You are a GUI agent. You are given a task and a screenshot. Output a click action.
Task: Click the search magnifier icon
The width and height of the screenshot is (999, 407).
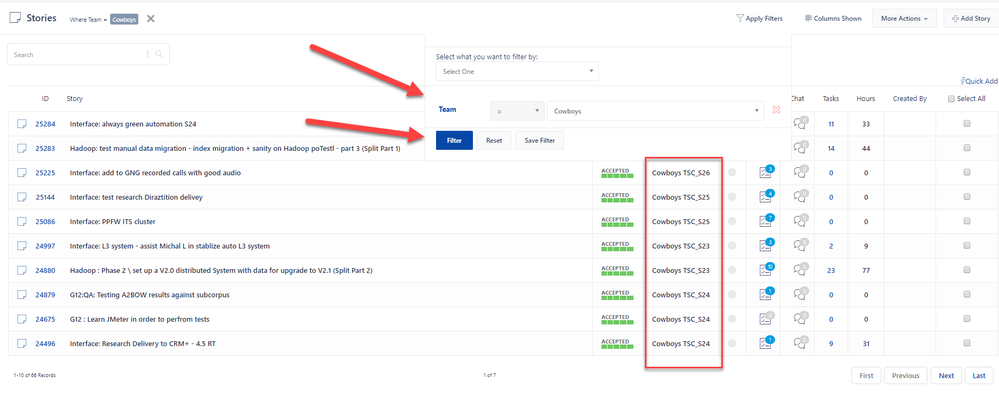(159, 55)
